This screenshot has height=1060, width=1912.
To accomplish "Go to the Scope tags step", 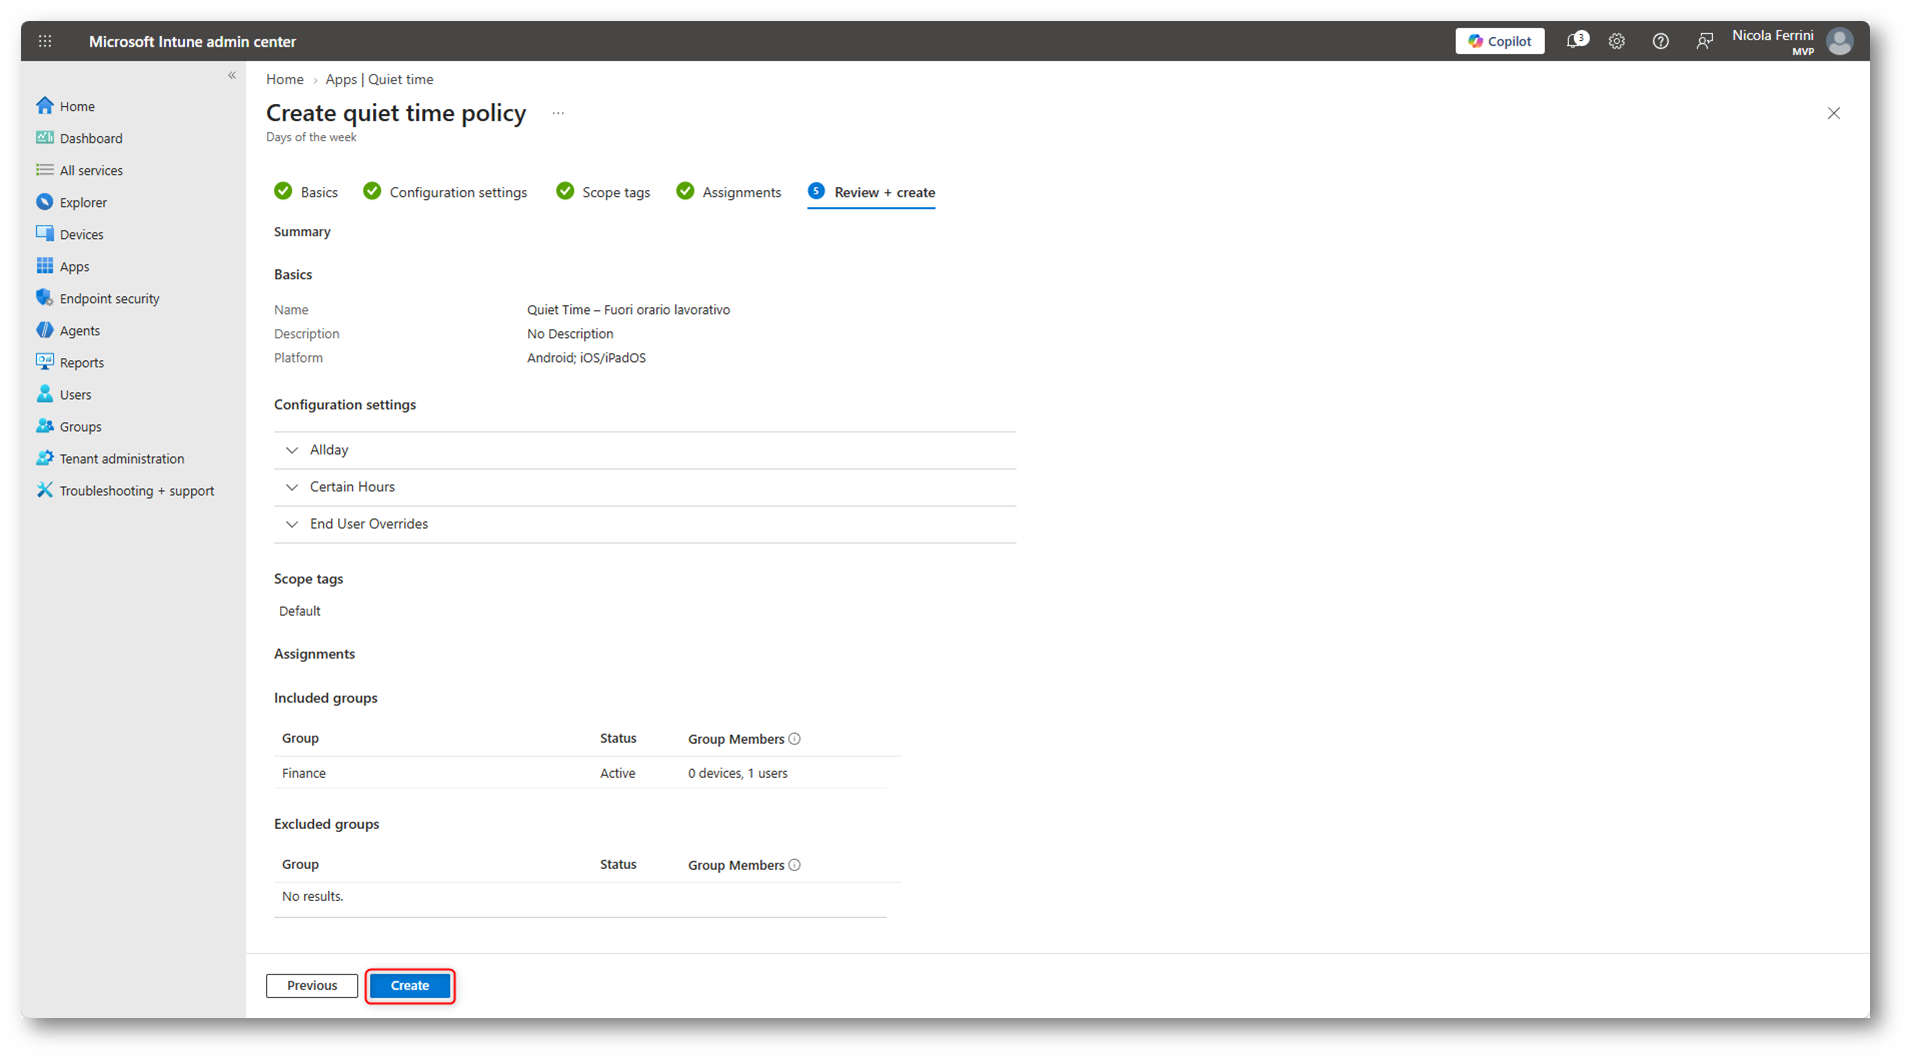I will pos(603,192).
